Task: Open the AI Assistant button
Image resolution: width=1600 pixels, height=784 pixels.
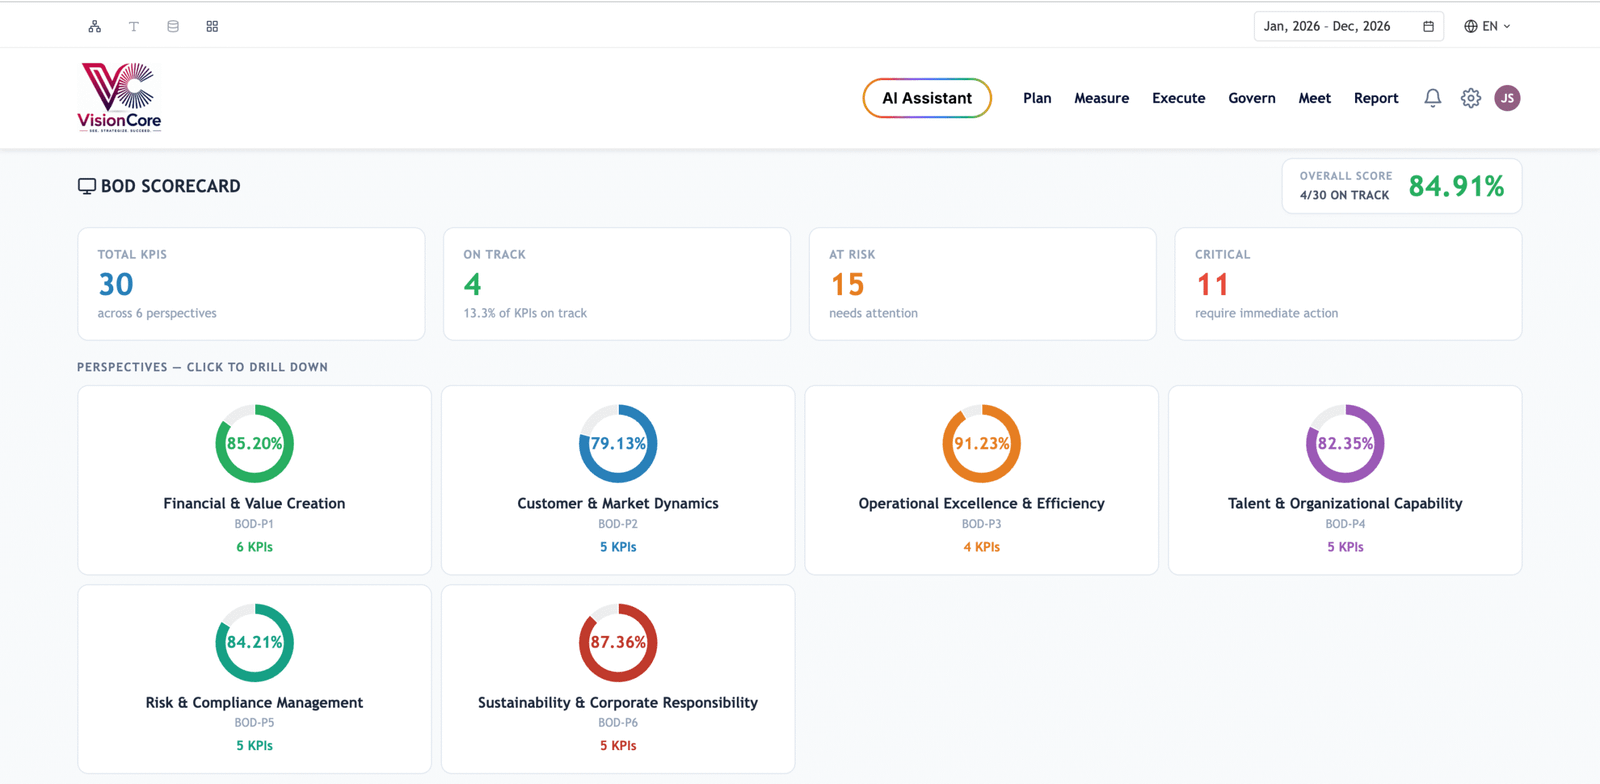Action: pyautogui.click(x=927, y=98)
